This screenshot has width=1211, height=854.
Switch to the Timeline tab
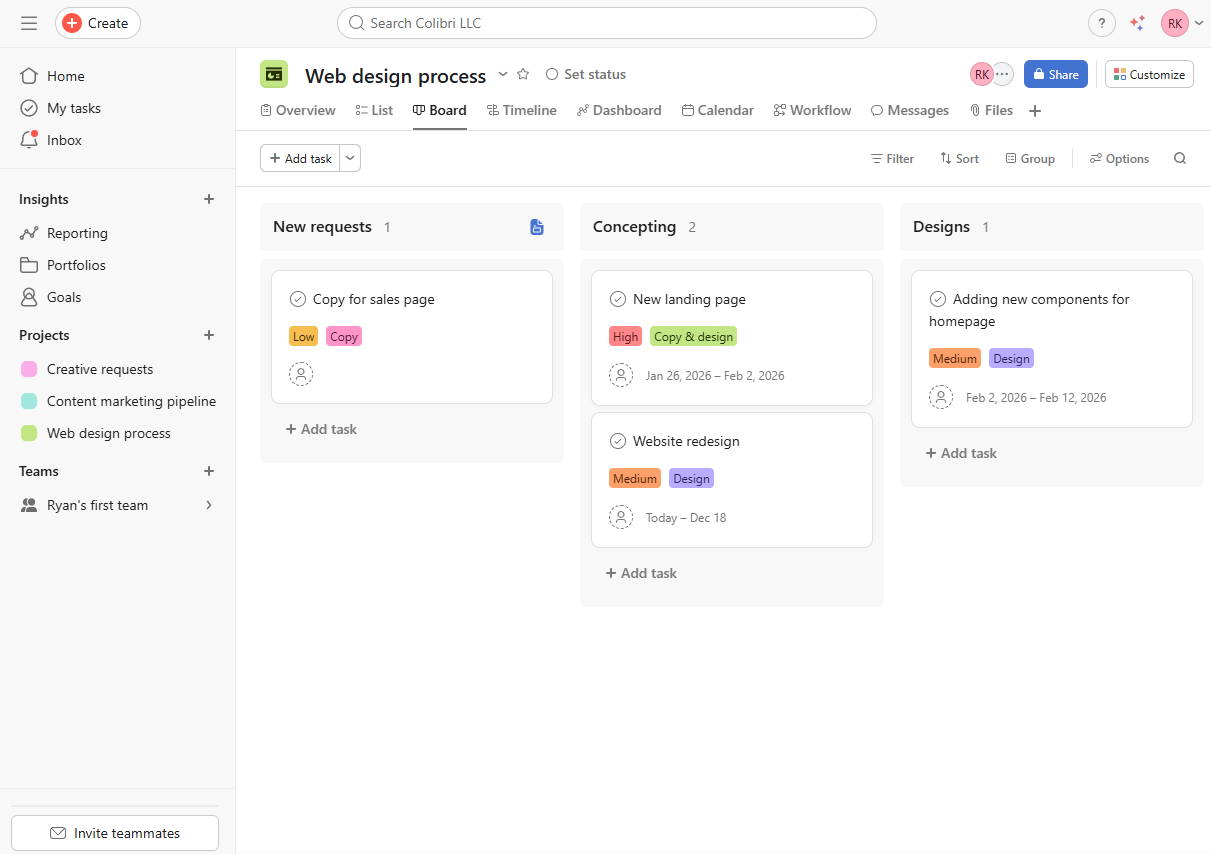coord(522,110)
